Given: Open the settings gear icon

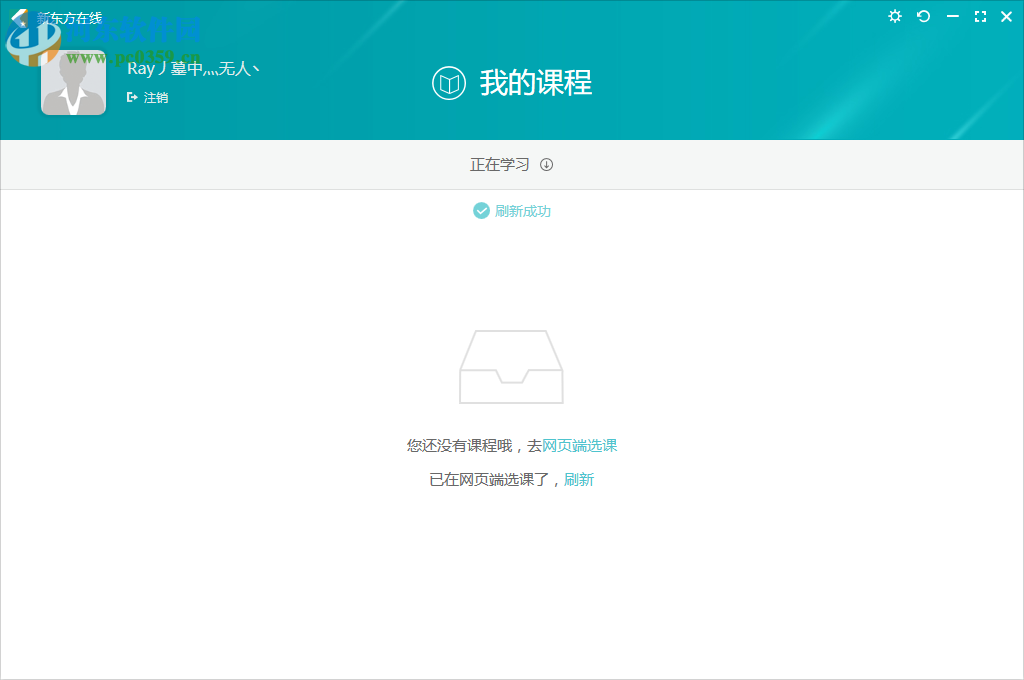Looking at the screenshot, I should coord(894,17).
